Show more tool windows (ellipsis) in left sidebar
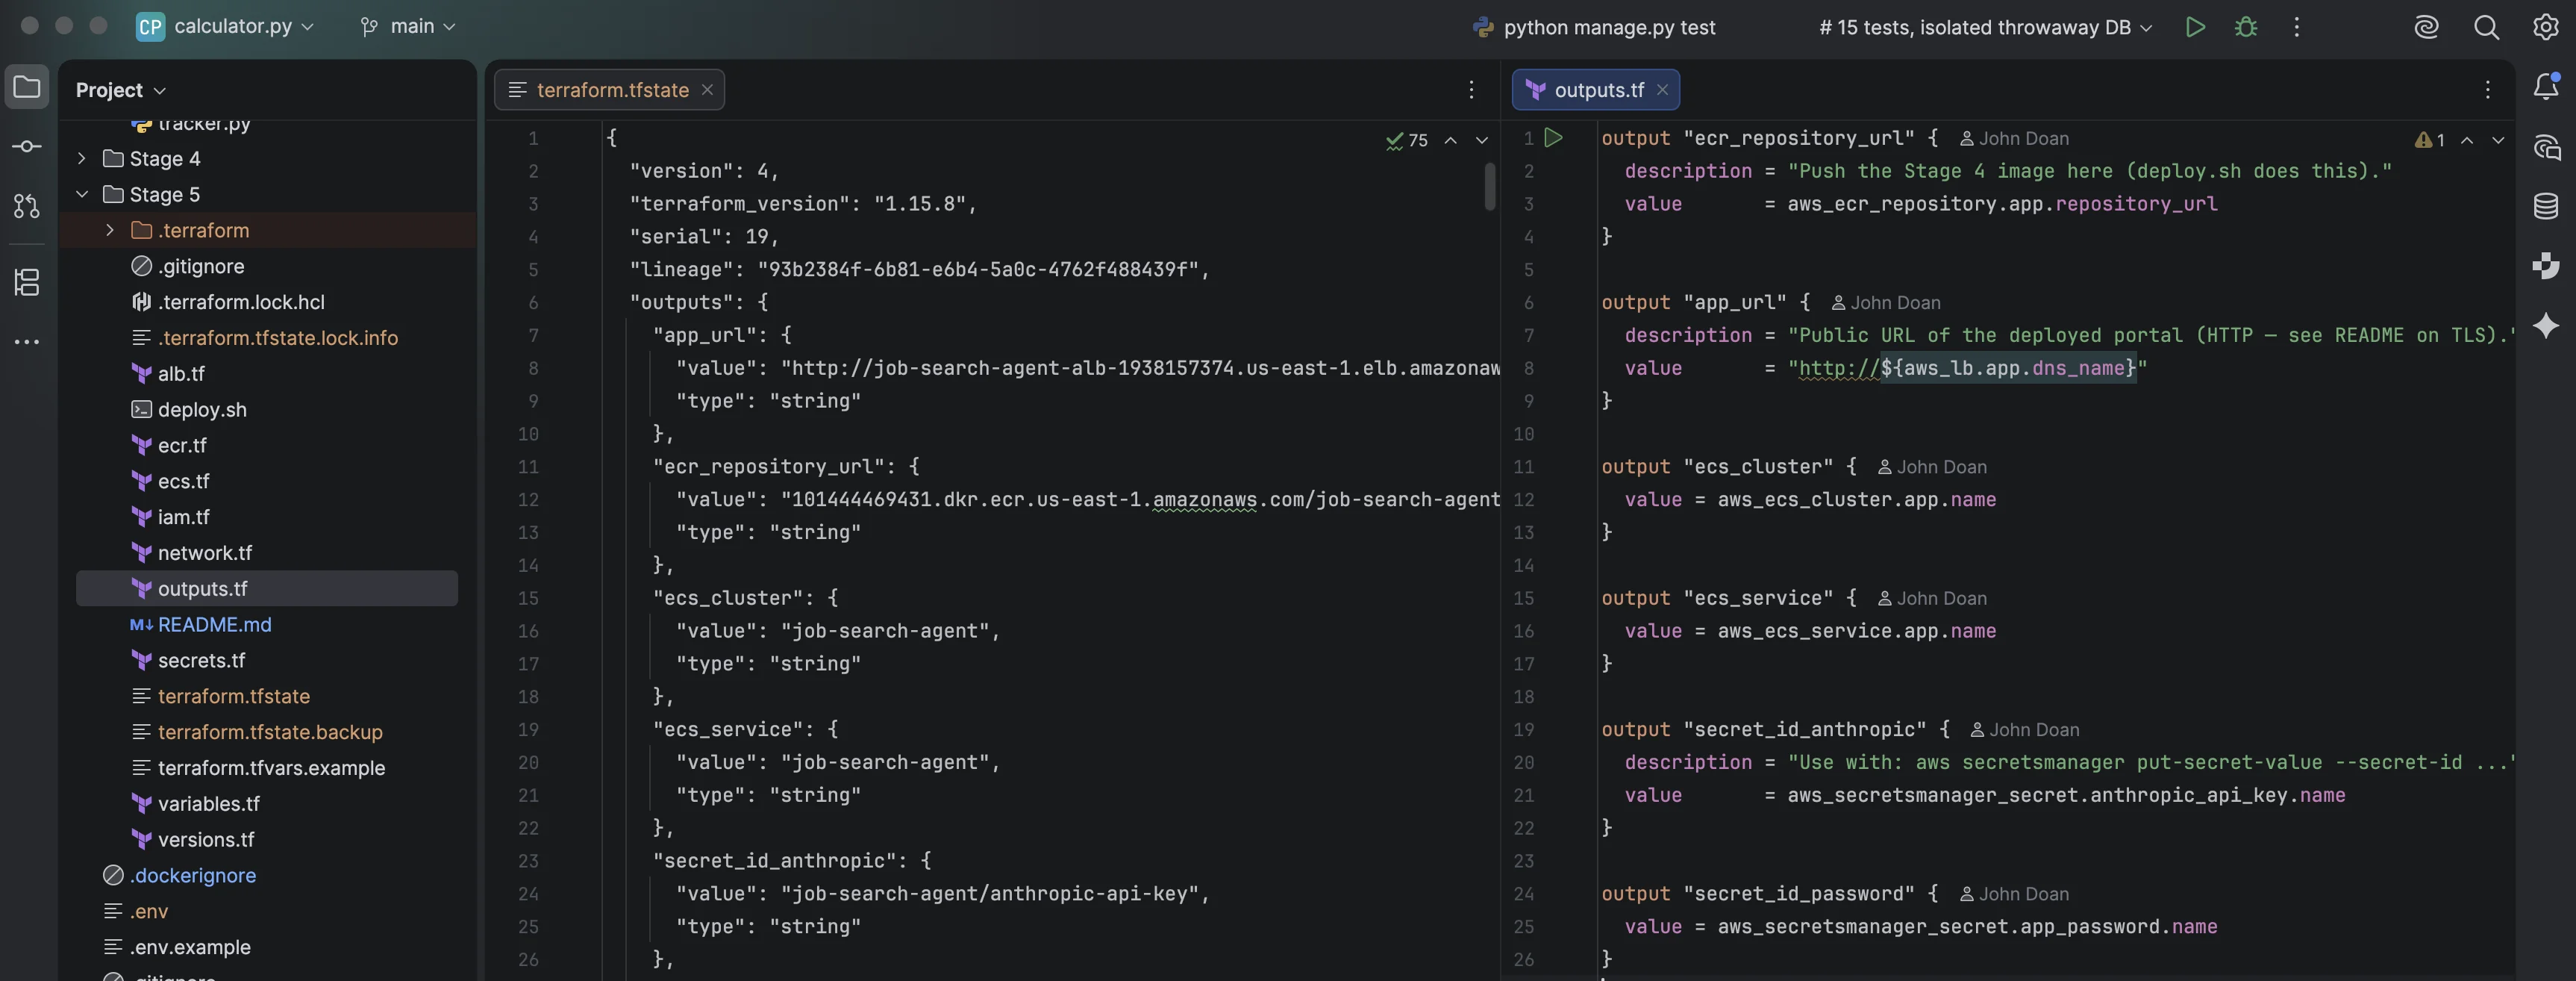Screen dimensions: 2576x981 pos(27,342)
